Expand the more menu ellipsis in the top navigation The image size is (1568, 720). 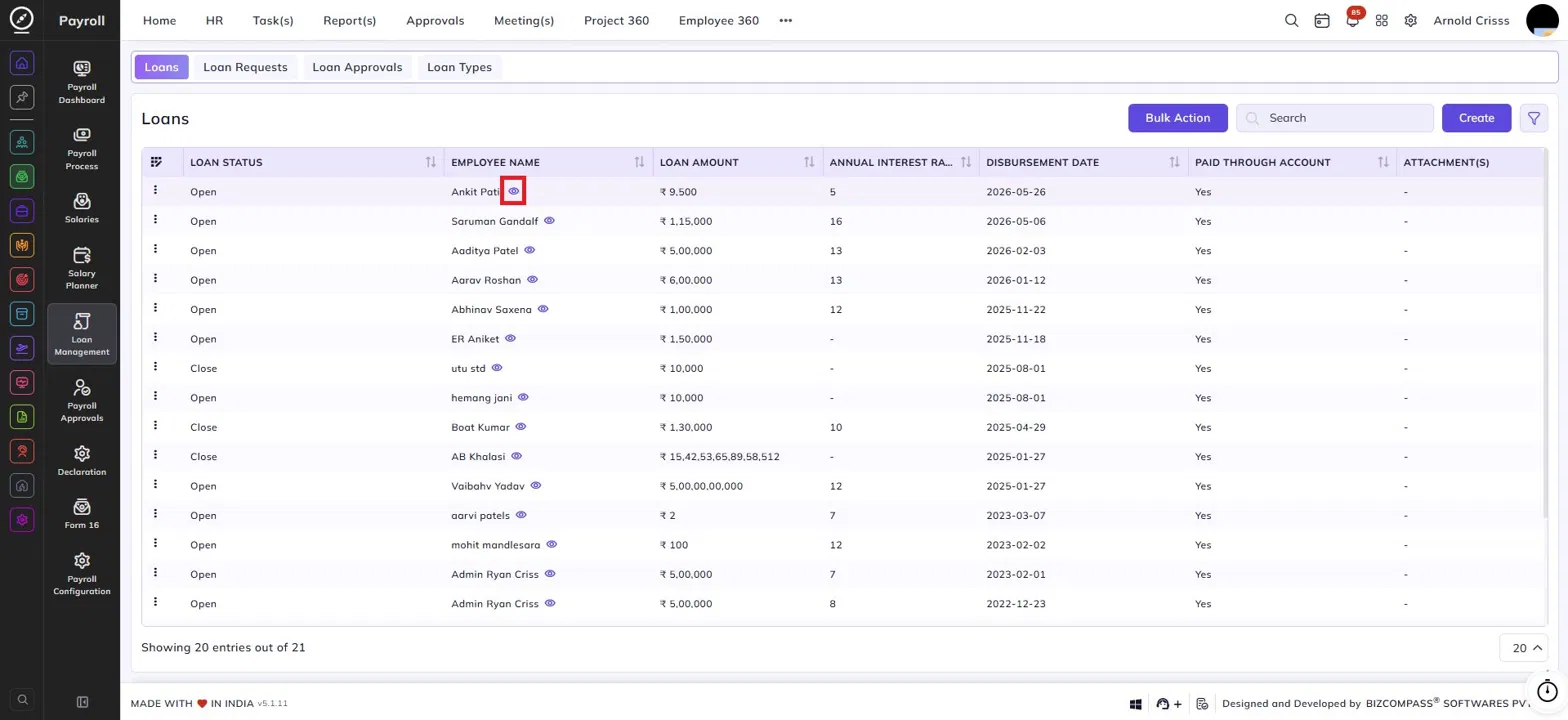pos(786,20)
